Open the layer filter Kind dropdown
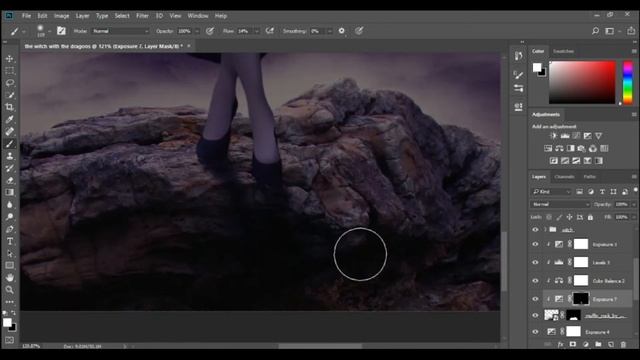640x360 pixels. pos(551,191)
